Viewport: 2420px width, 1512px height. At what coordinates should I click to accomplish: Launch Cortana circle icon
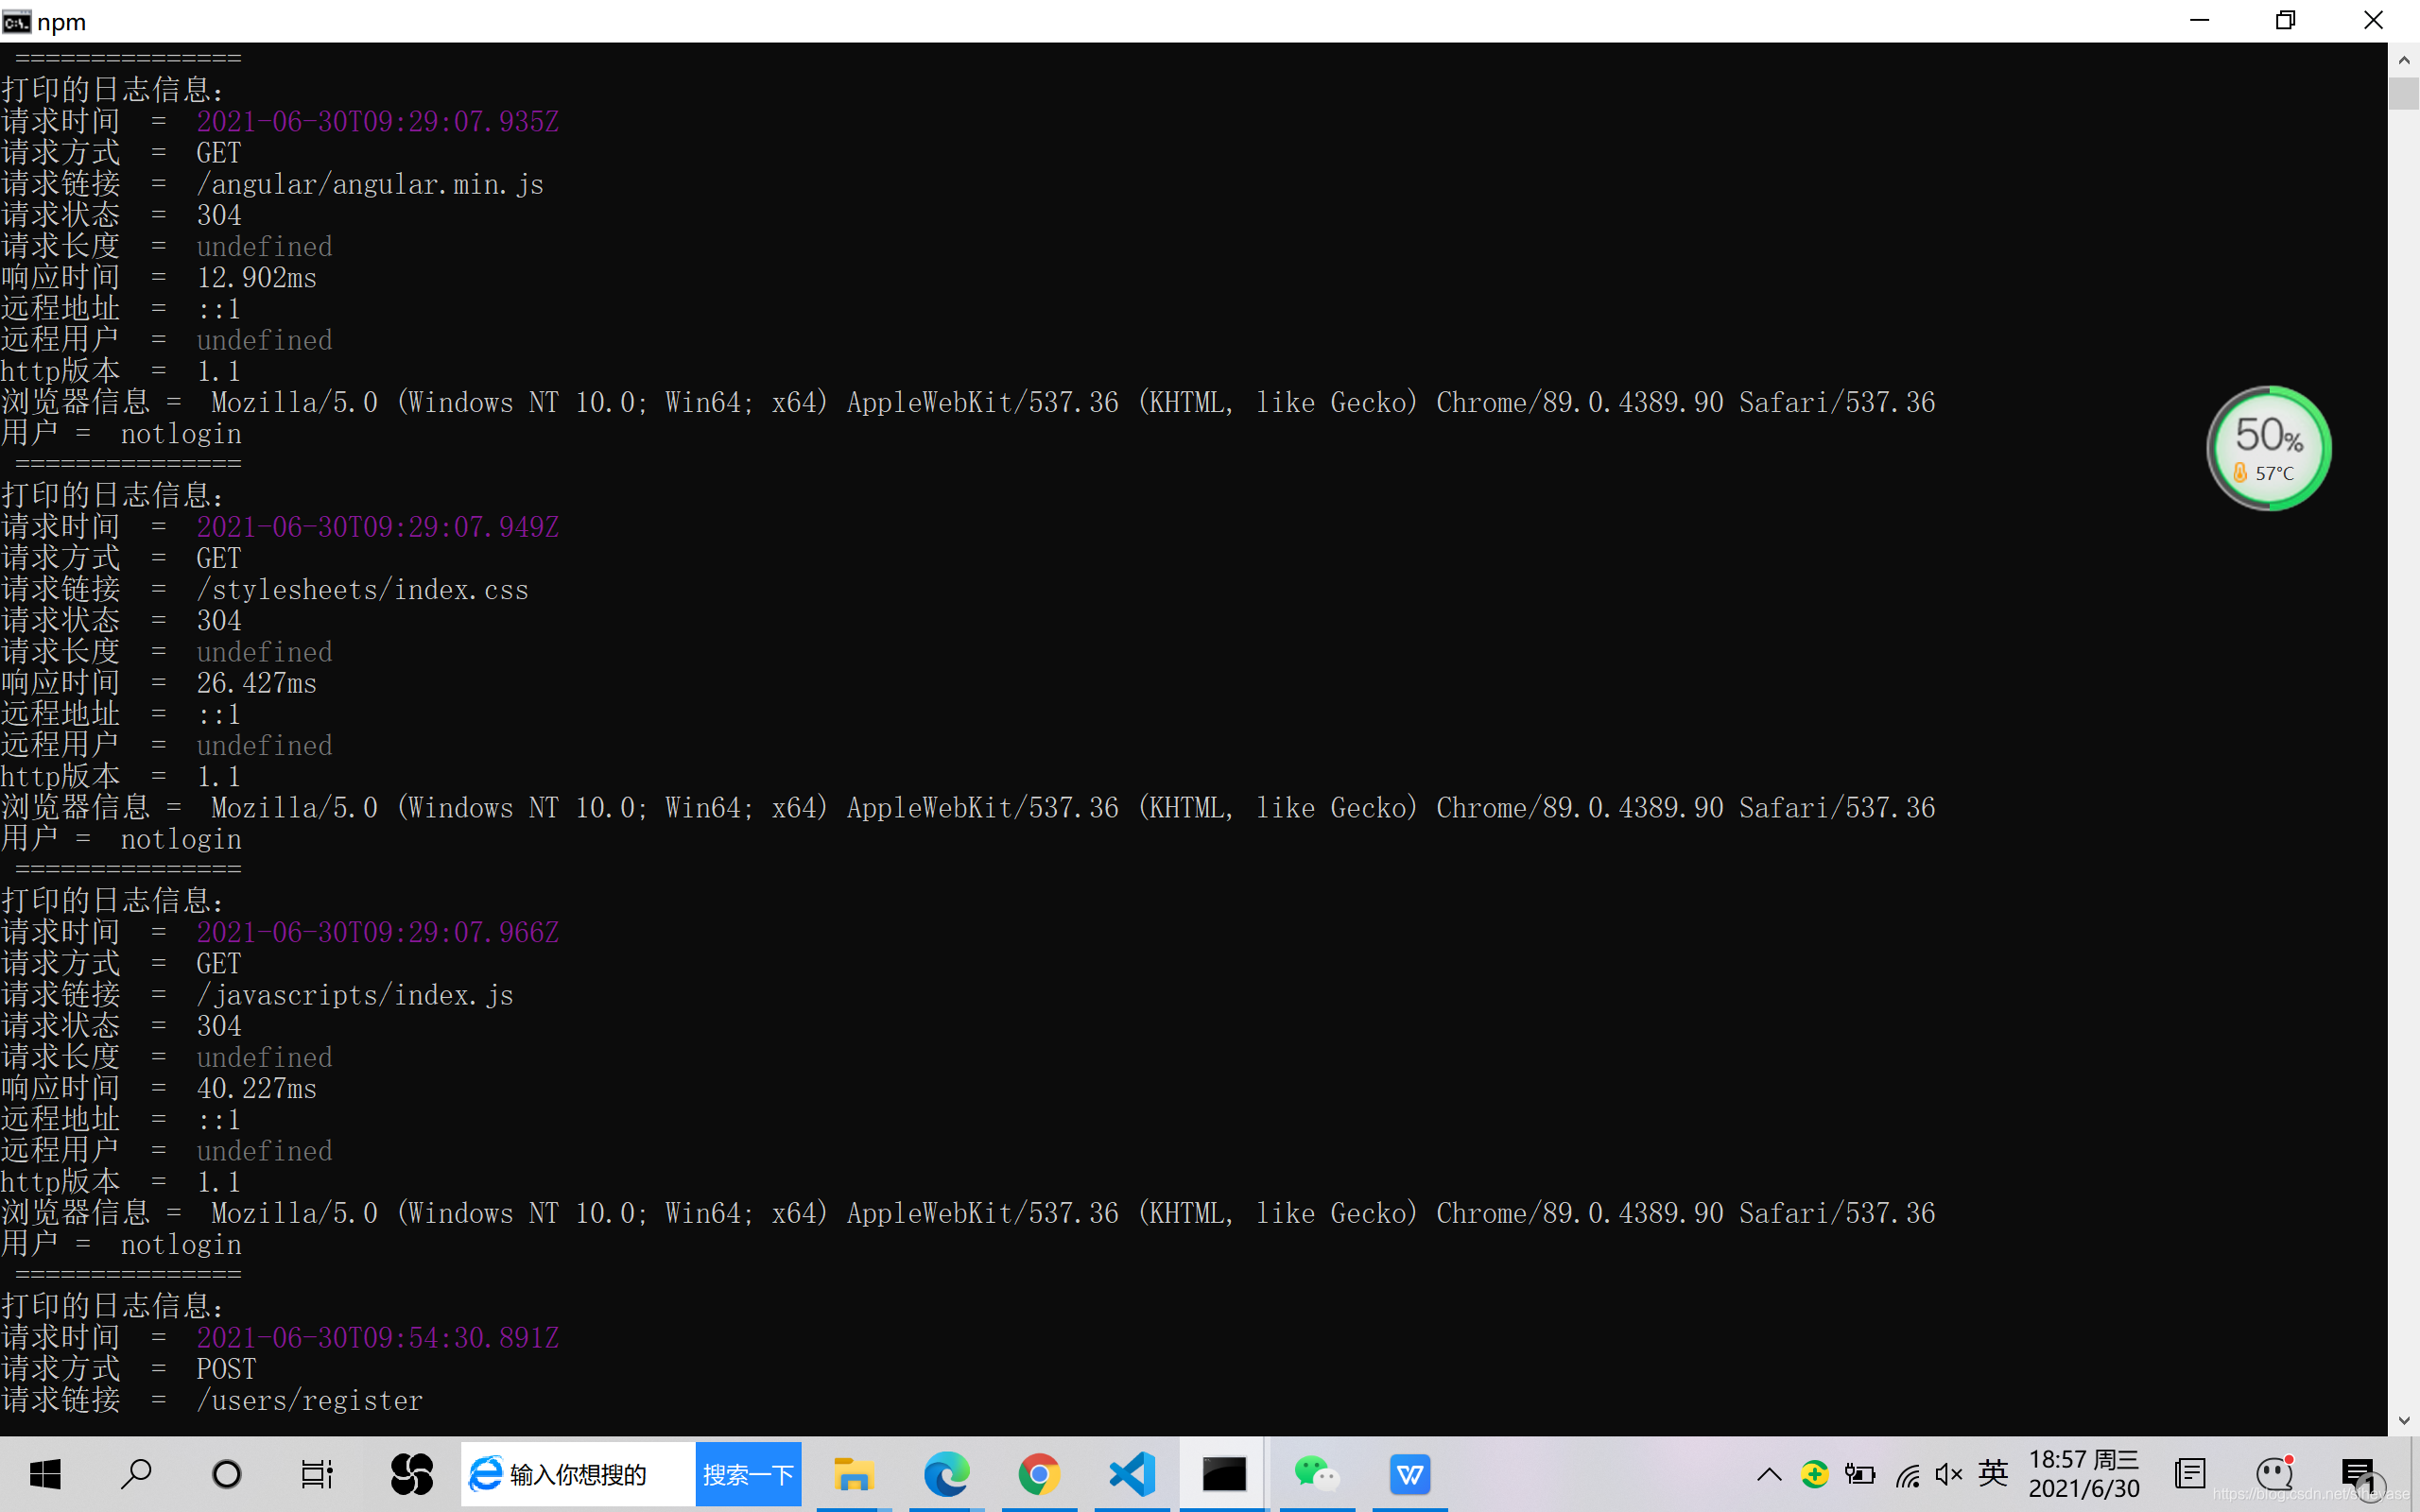227,1474
